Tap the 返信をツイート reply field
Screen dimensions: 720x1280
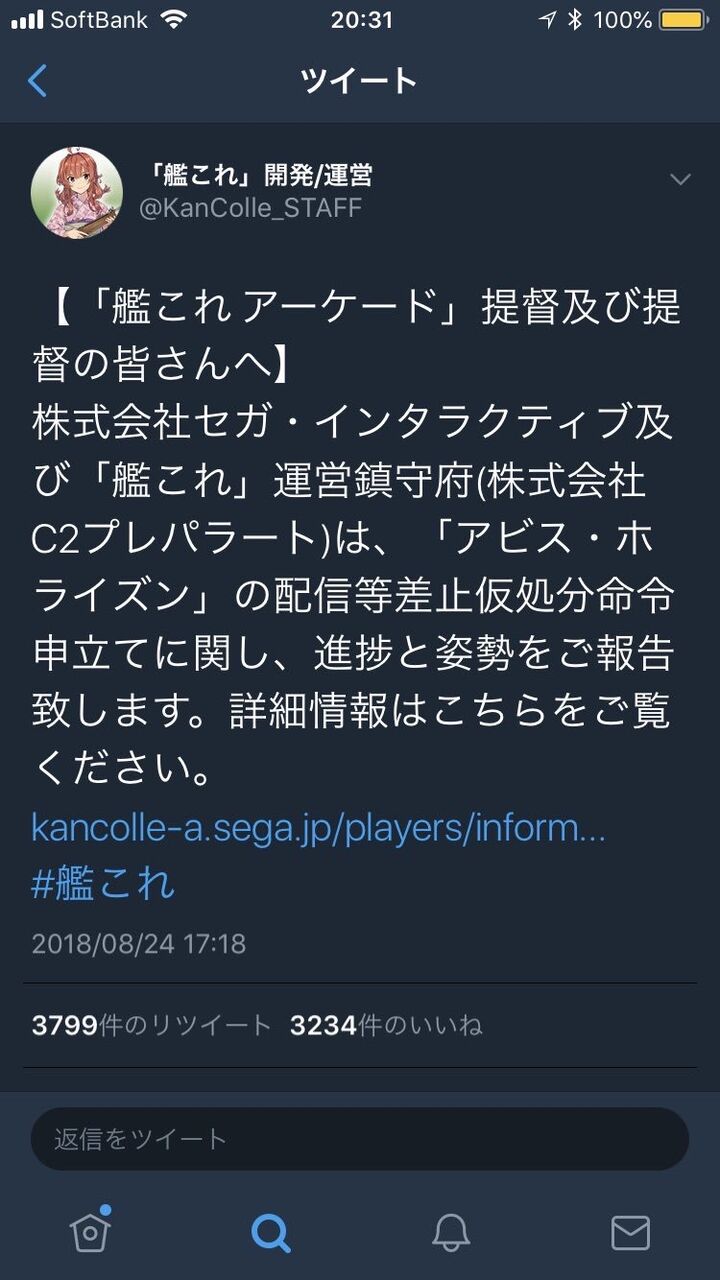360,1137
